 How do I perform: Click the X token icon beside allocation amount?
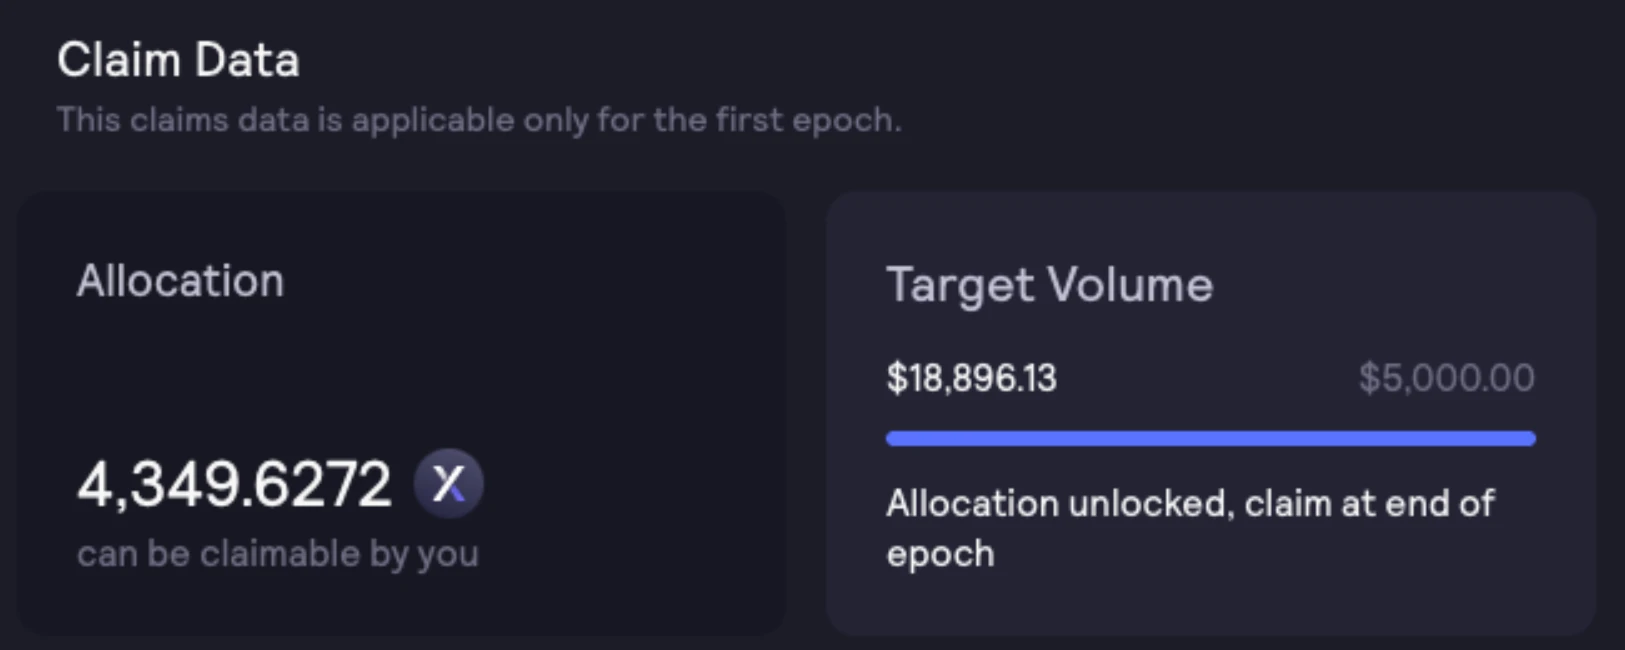pyautogui.click(x=449, y=483)
